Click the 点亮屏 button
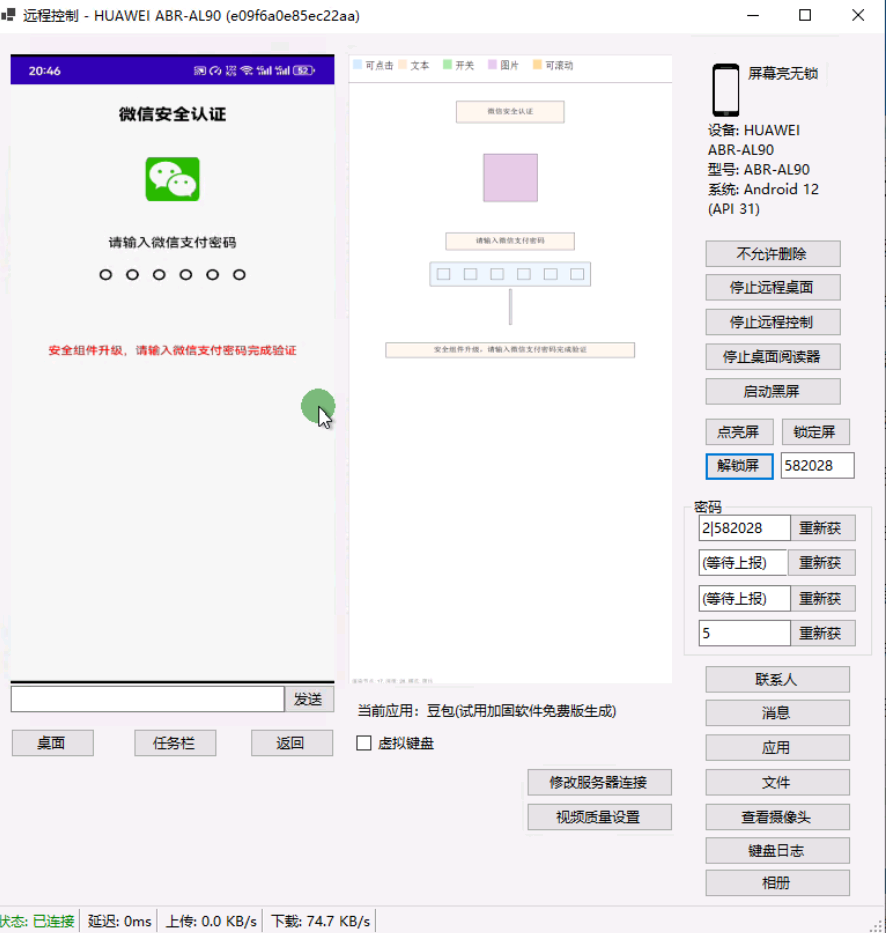The image size is (886, 933). click(738, 432)
